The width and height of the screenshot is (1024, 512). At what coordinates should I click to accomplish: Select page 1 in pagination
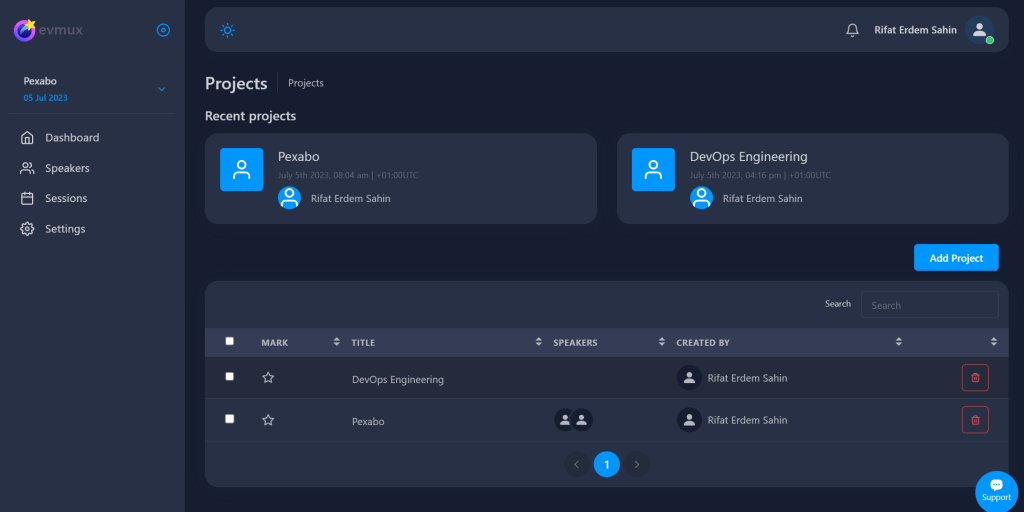(607, 464)
